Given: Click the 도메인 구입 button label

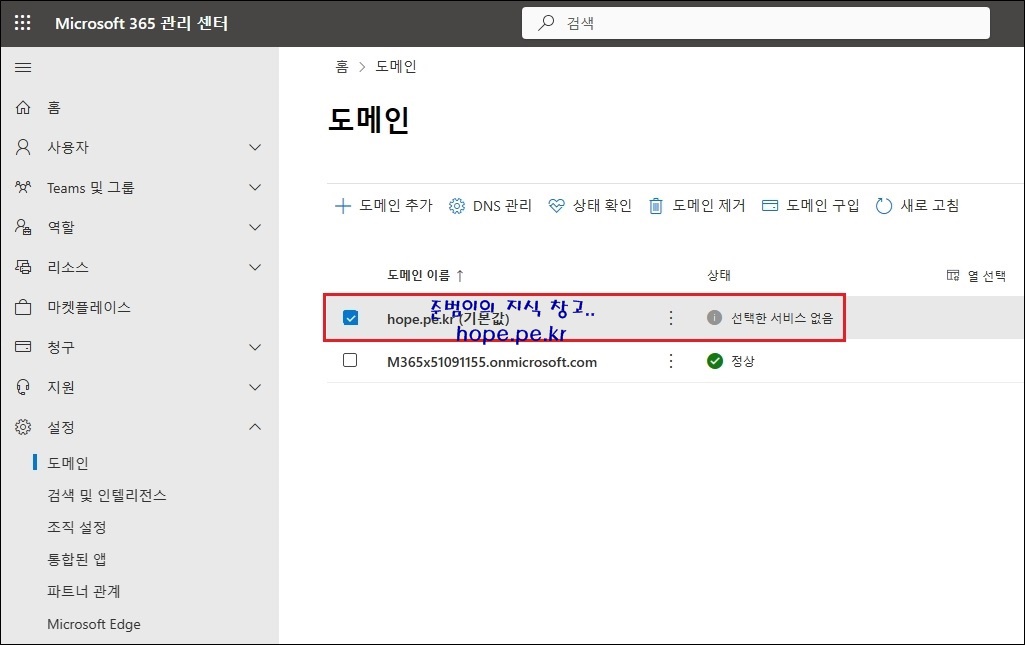Looking at the screenshot, I should tap(822, 206).
